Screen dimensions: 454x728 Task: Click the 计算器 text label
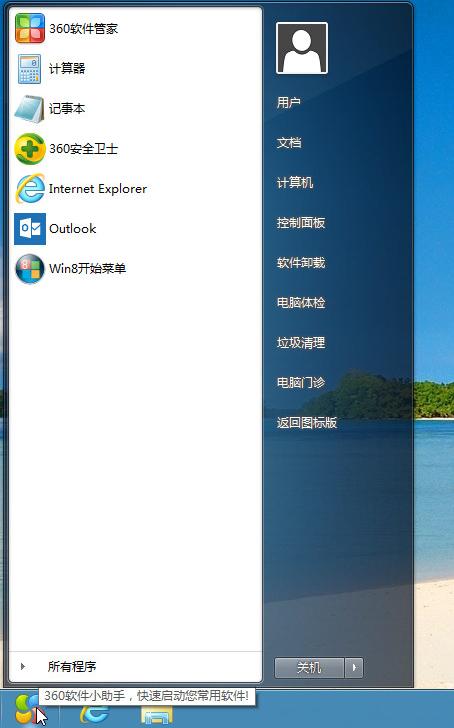point(67,69)
